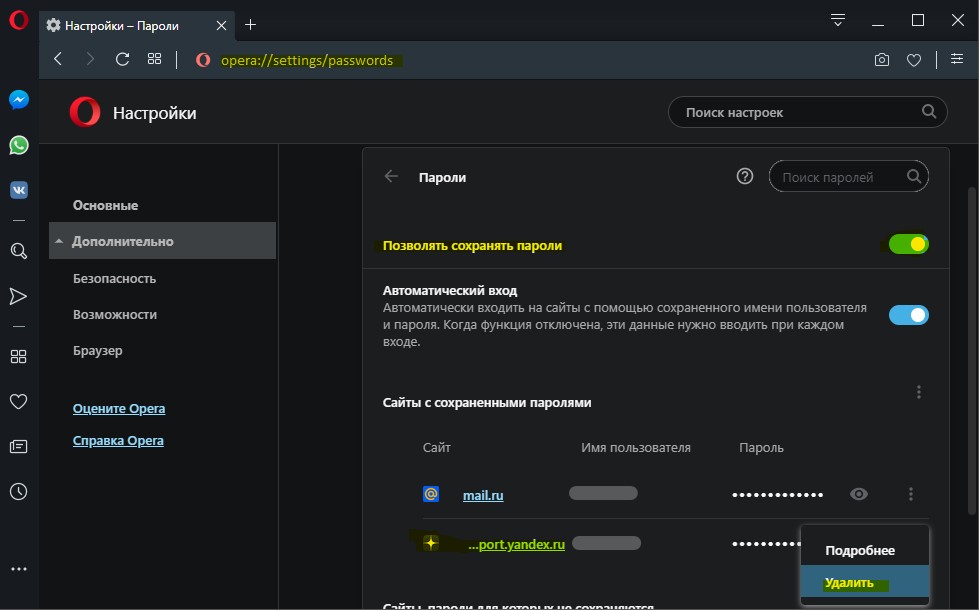Screen dimensions: 979x610
Task: Open Personal News in sidebar
Action: pyautogui.click(x=19, y=446)
